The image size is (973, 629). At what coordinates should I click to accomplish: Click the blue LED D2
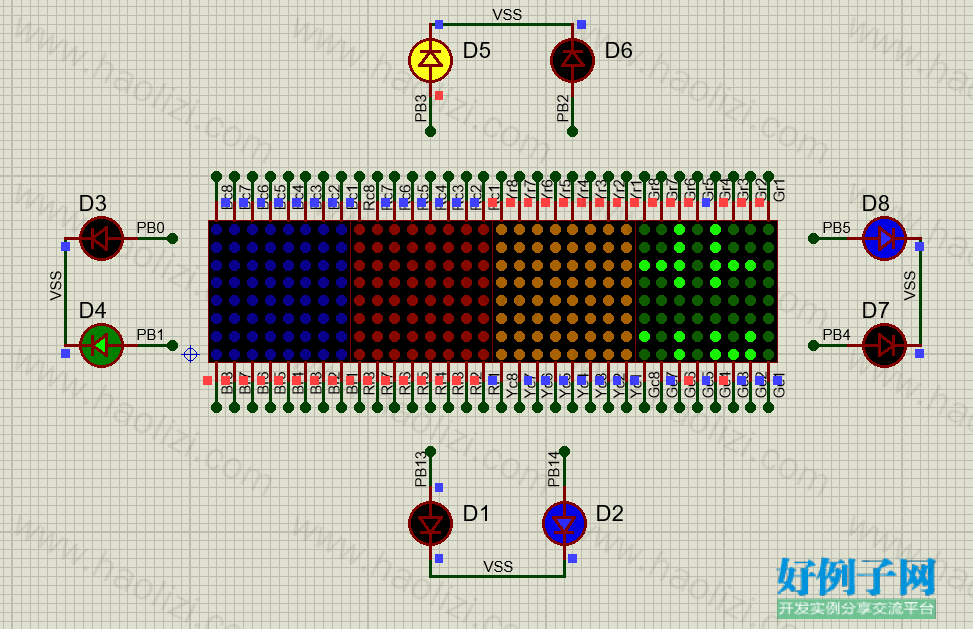pyautogui.click(x=564, y=524)
